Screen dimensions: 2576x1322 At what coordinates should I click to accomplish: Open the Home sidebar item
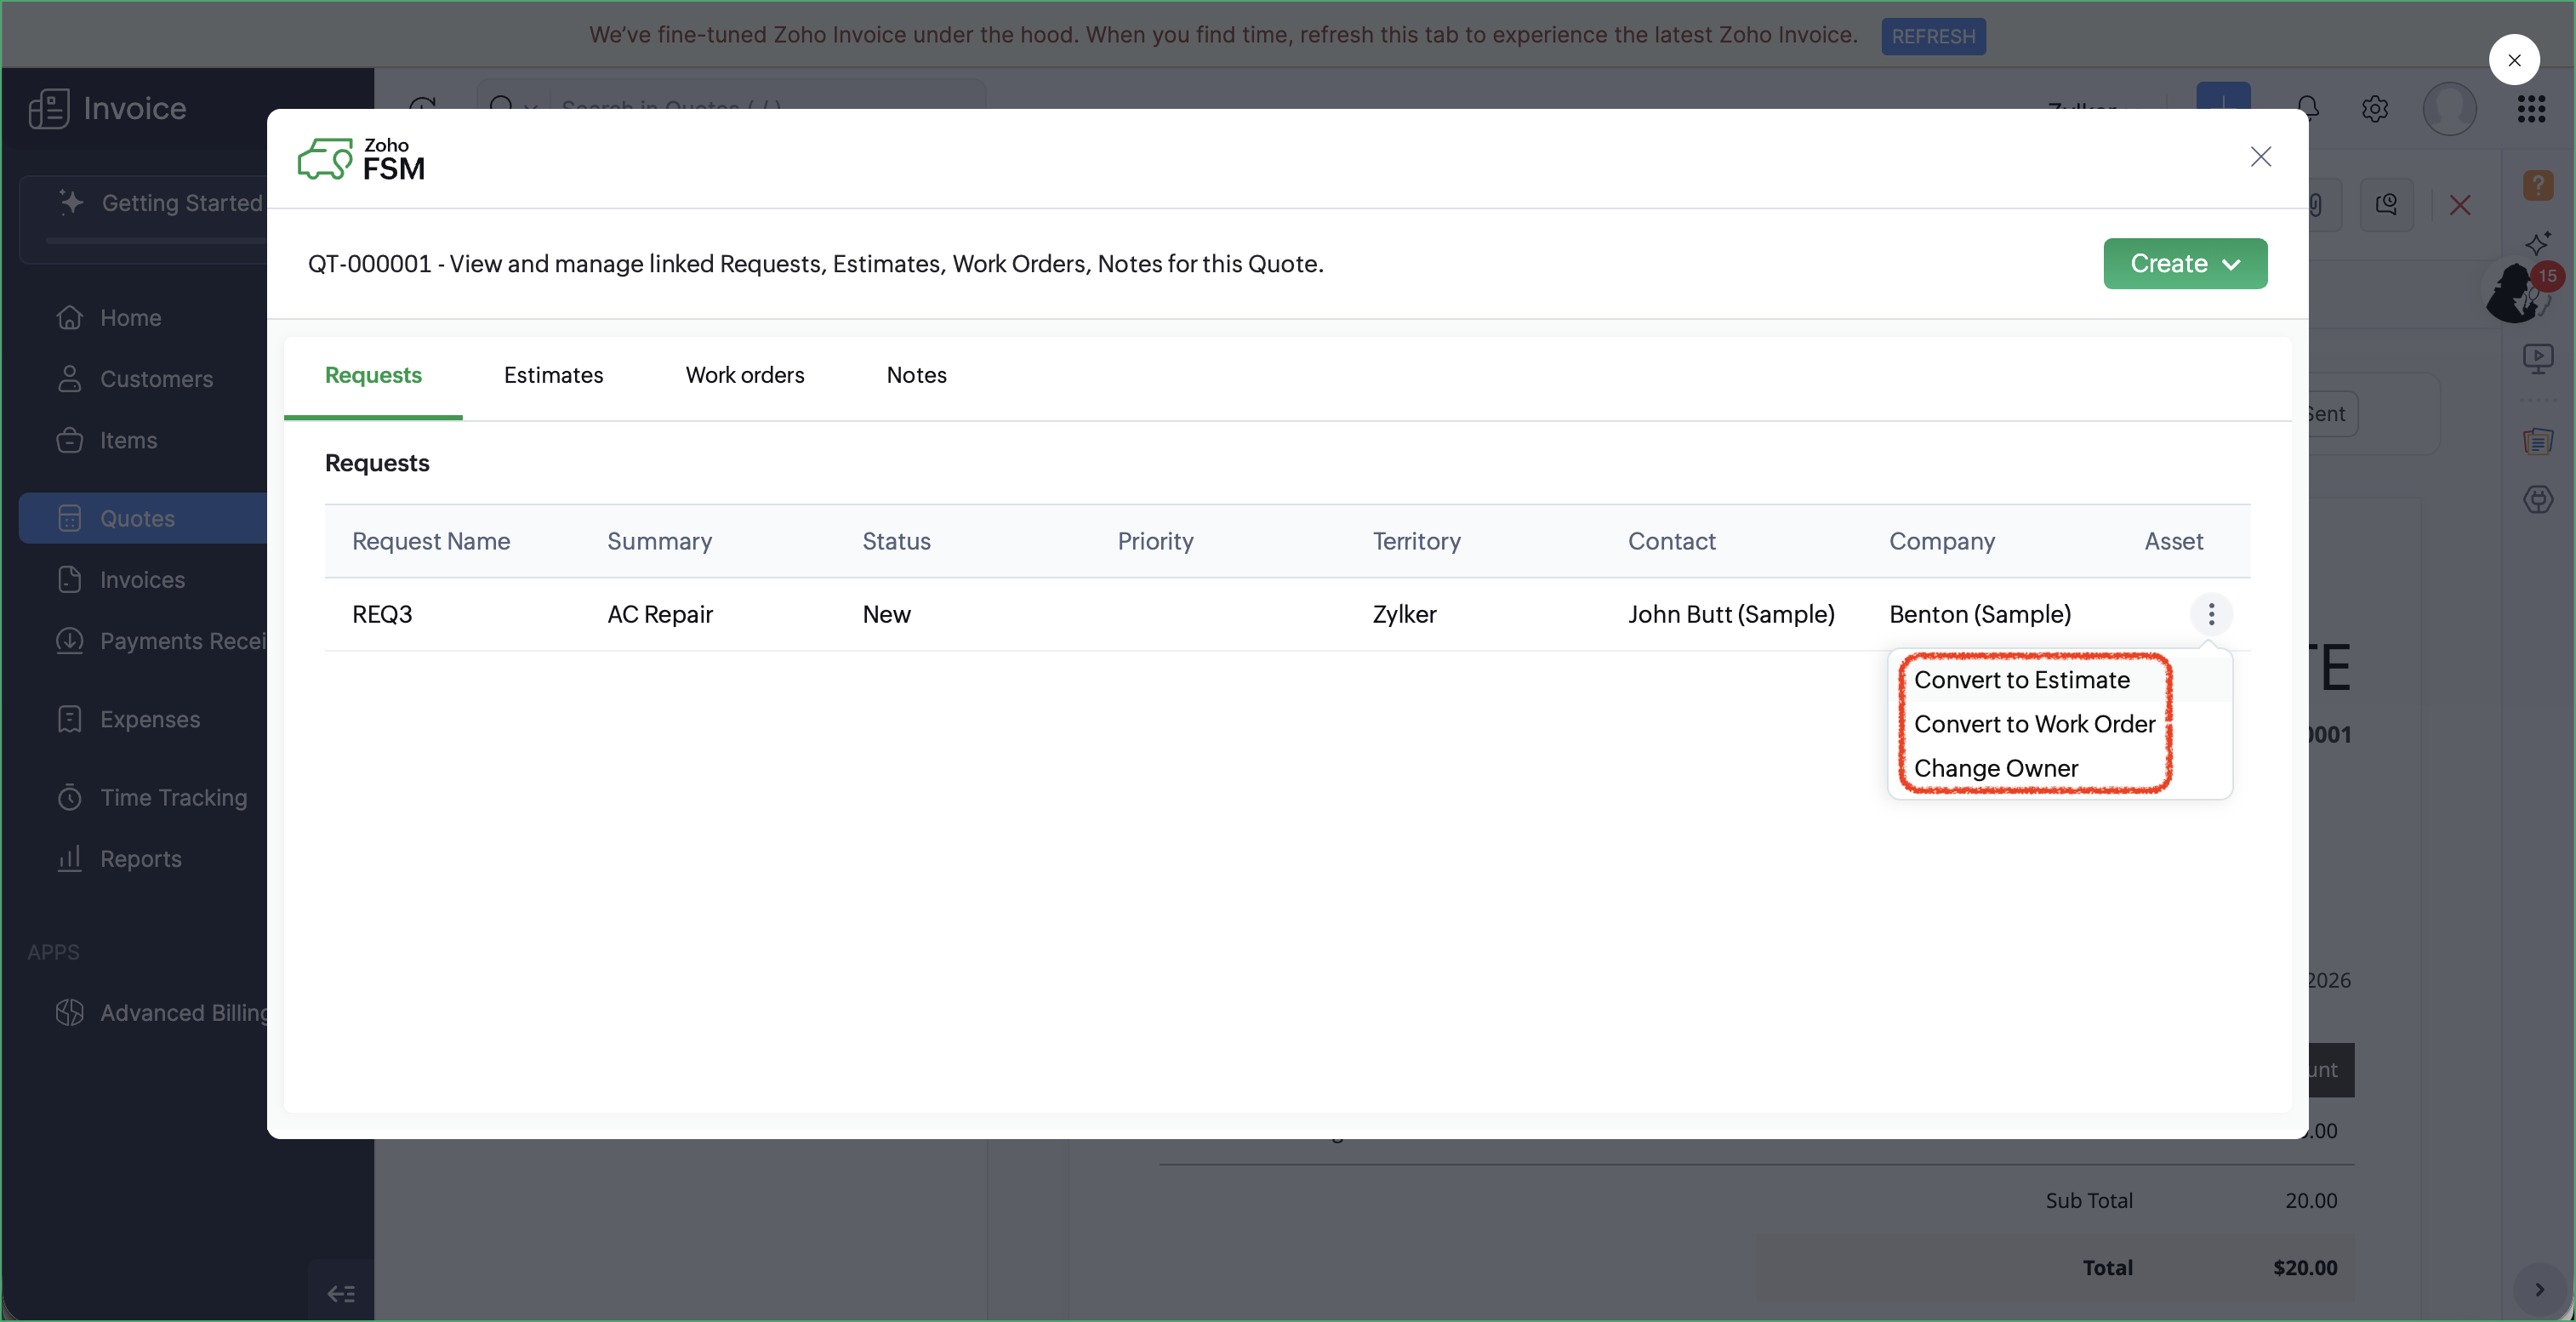pos(130,318)
